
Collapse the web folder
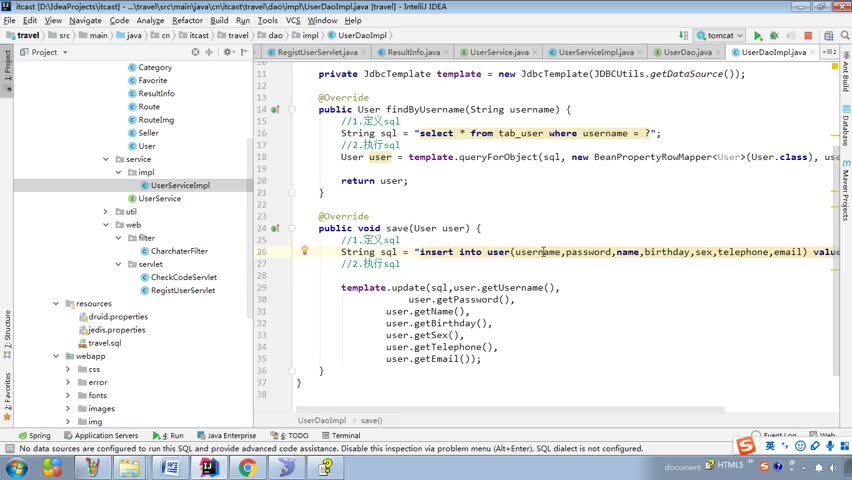tap(106, 225)
